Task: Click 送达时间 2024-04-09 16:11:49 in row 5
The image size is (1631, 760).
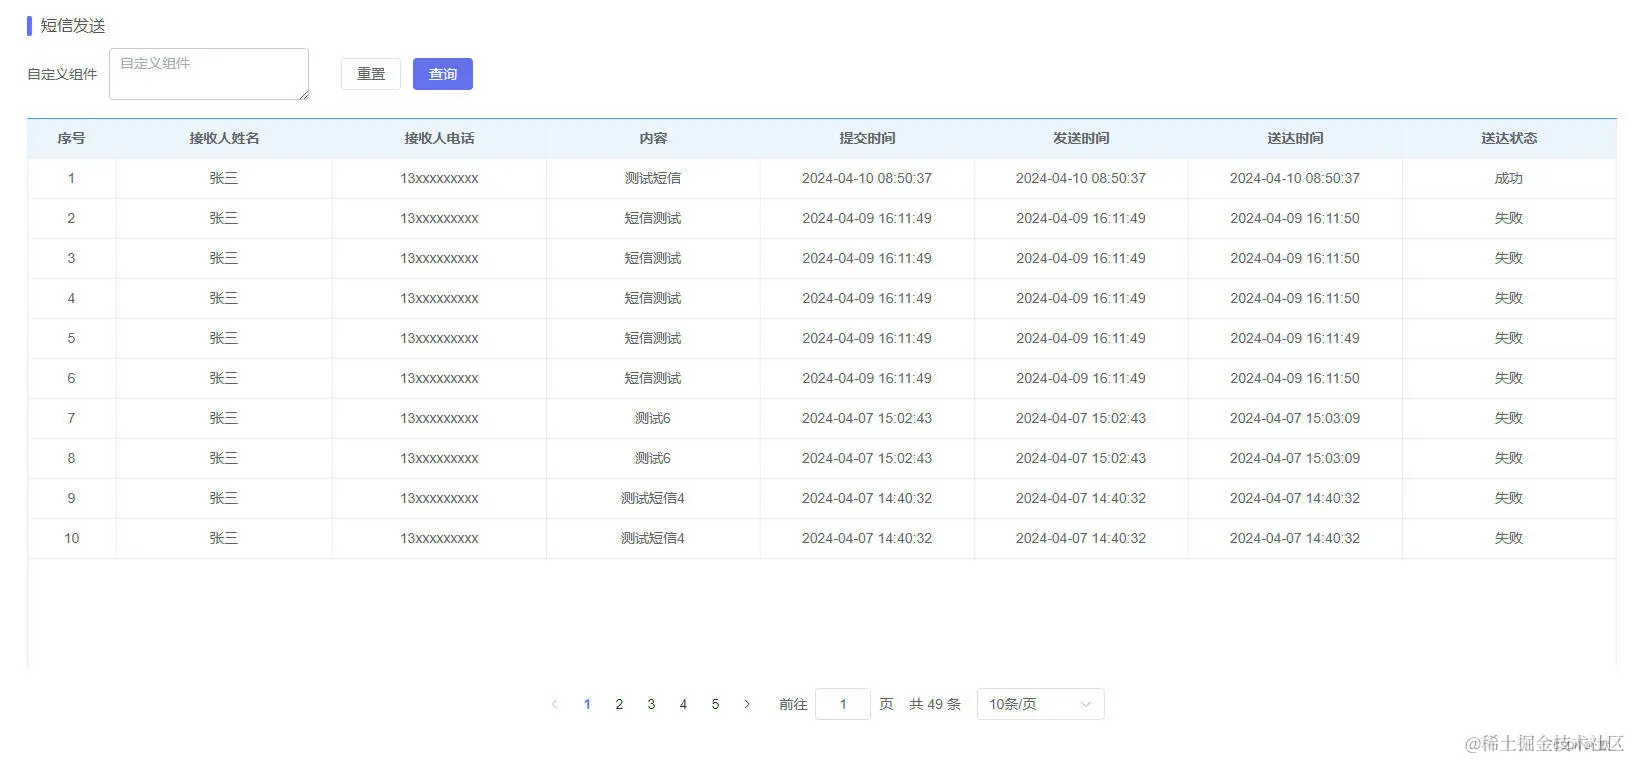Action: 1295,338
